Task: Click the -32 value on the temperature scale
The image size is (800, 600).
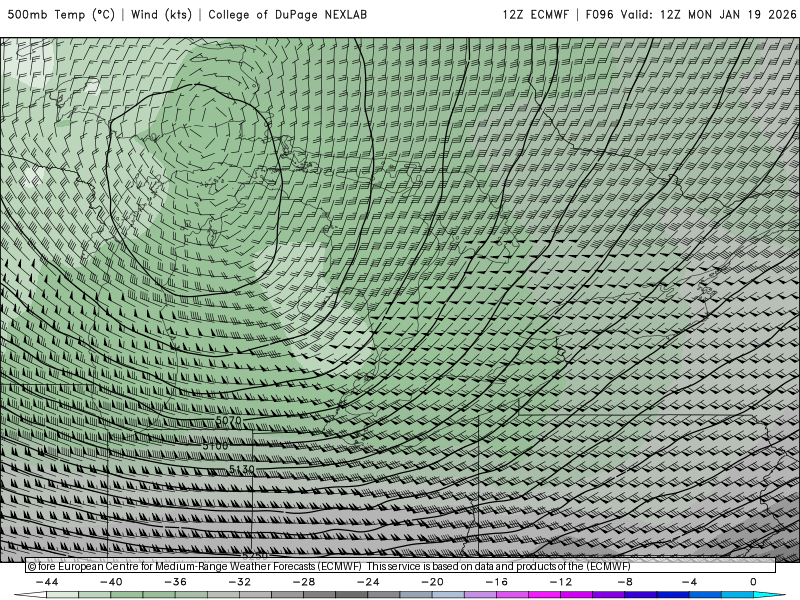Action: (240, 582)
